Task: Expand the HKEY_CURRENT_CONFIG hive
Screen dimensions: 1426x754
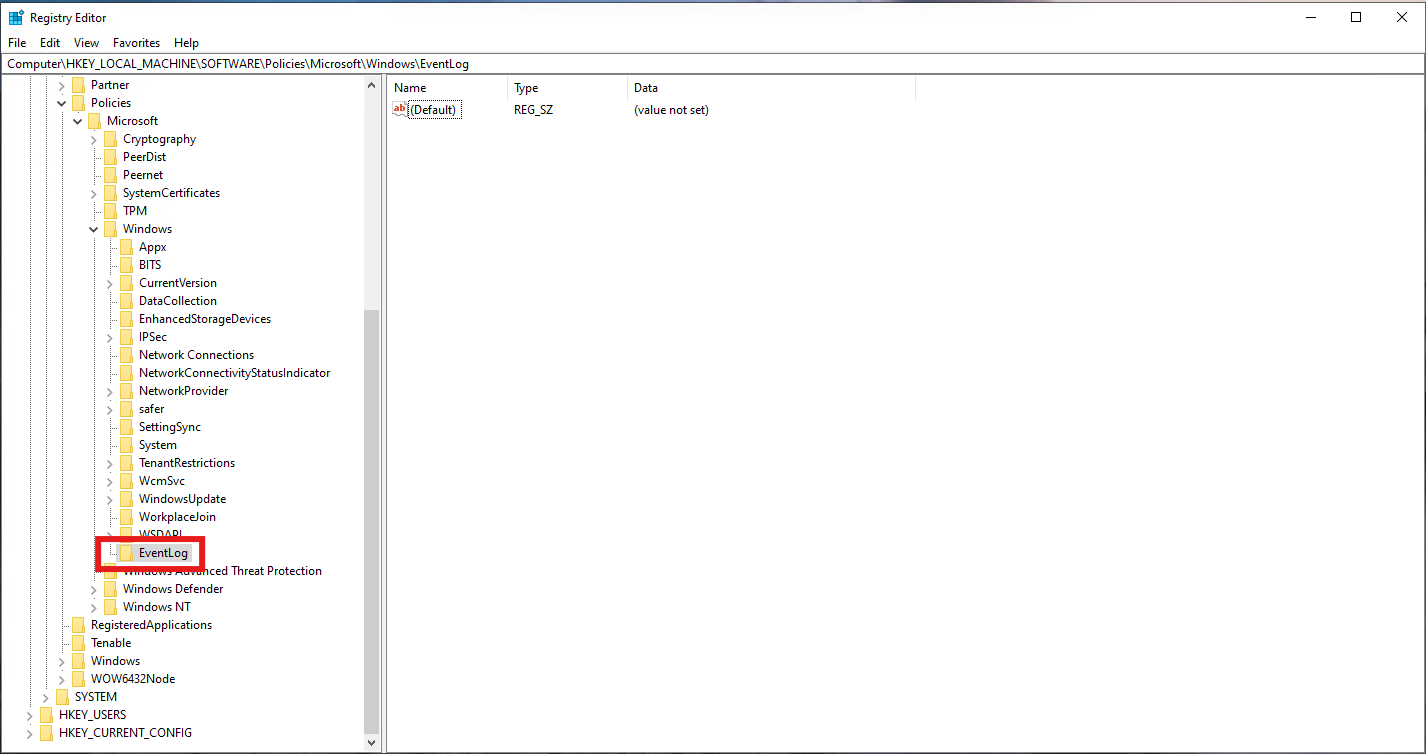Action: coord(30,733)
